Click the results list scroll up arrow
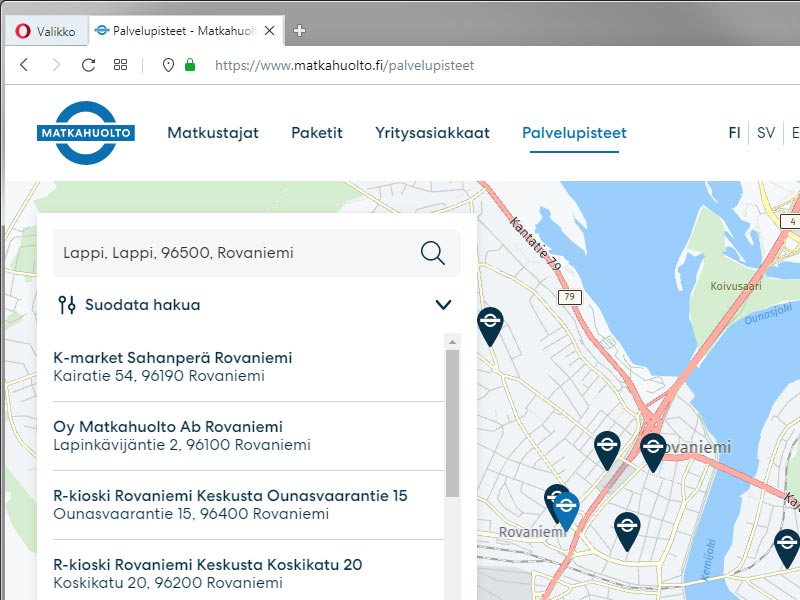Screen dimensions: 800x600 tap(452, 341)
